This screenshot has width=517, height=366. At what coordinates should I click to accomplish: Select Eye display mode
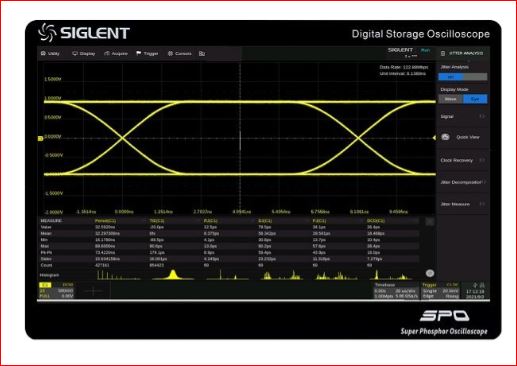pos(475,99)
